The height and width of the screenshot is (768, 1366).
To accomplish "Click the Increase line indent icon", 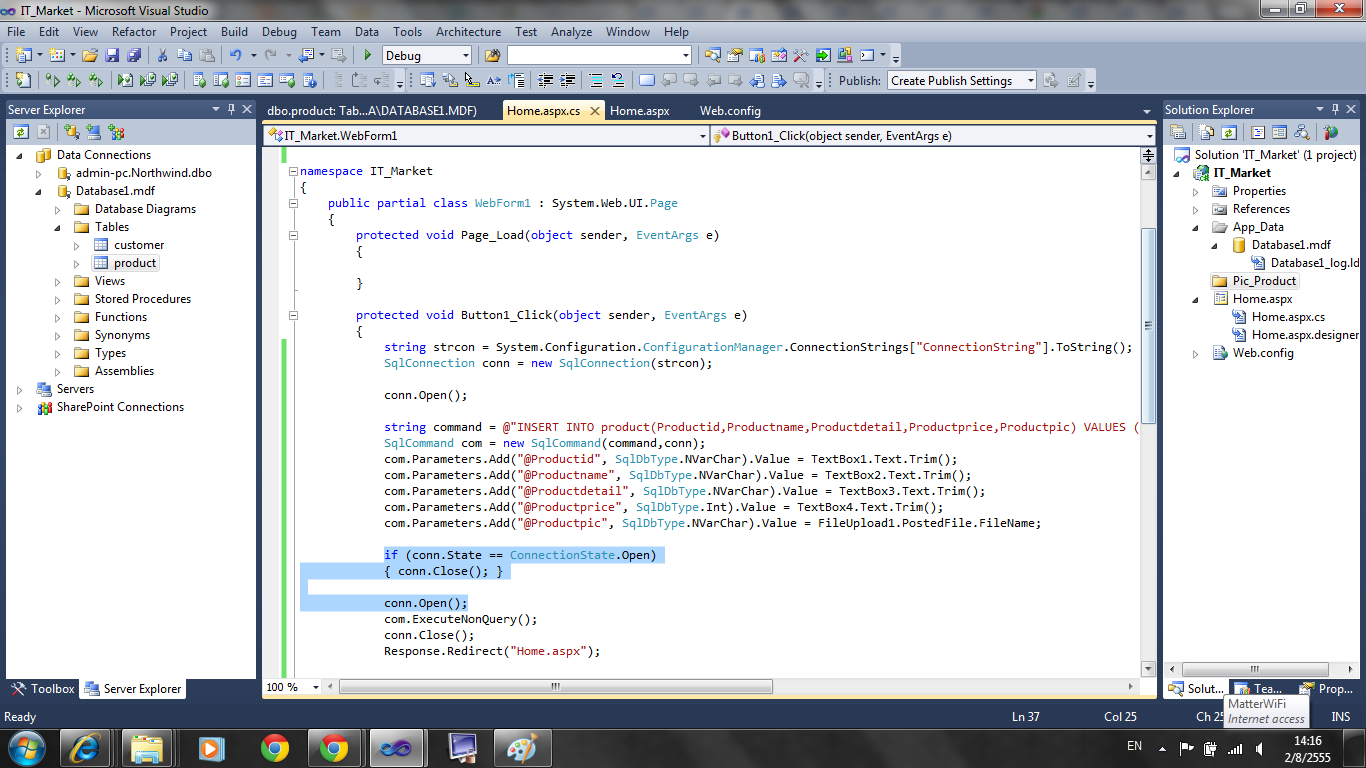I will point(568,80).
